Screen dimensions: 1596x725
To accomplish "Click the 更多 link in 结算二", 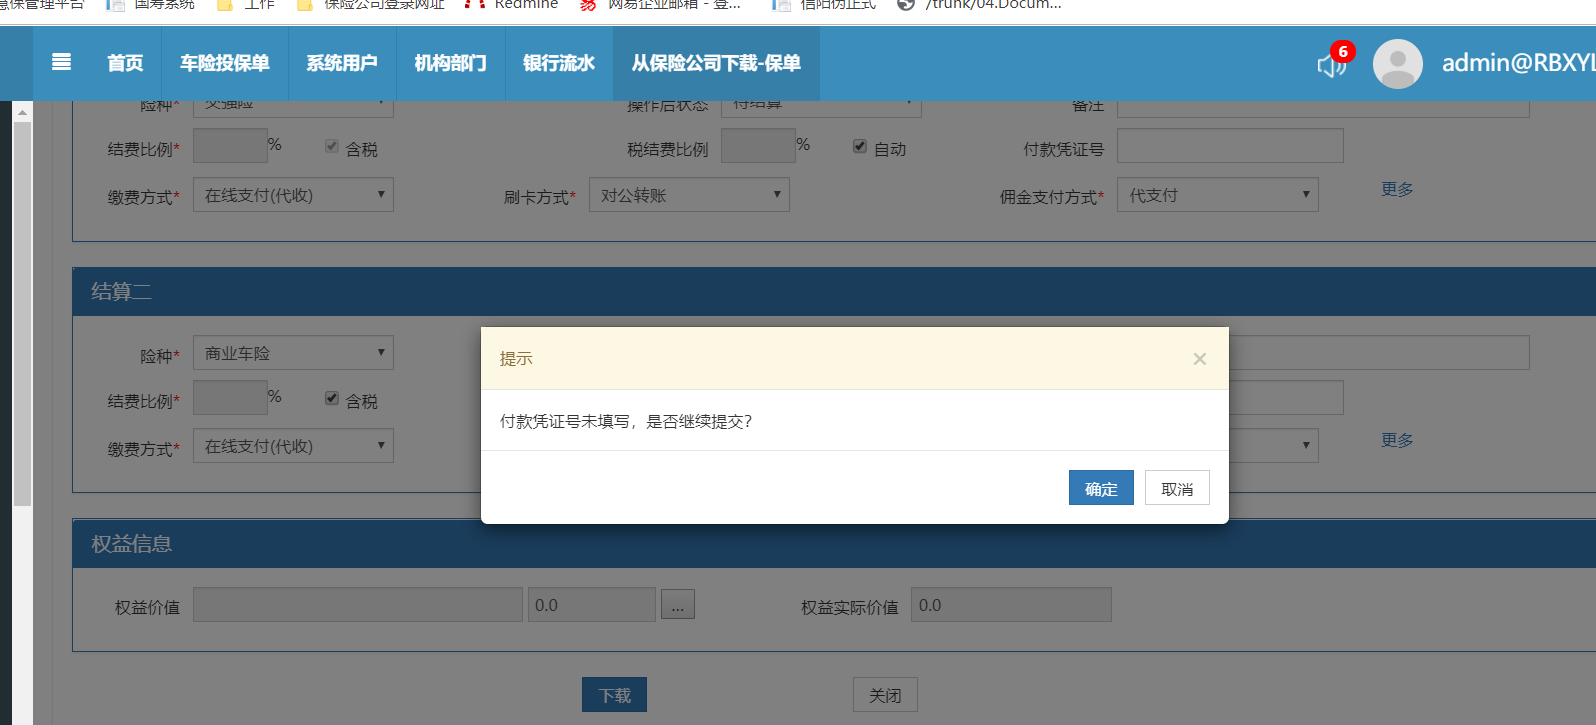I will click(x=1397, y=440).
